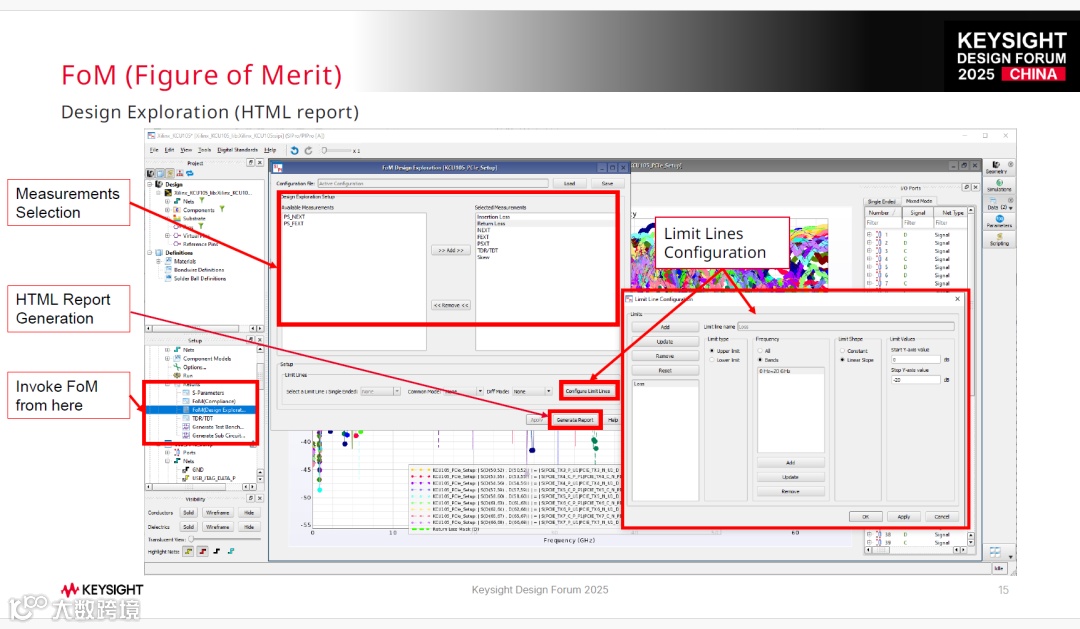Click the Load configuration button
This screenshot has width=1080, height=629.
click(x=570, y=183)
